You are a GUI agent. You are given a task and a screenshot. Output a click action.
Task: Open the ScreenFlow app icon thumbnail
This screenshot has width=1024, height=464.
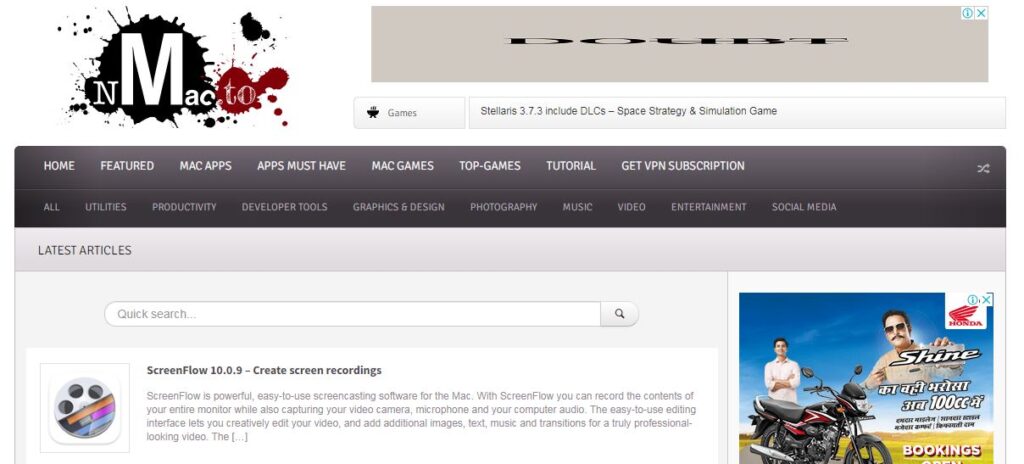point(85,408)
